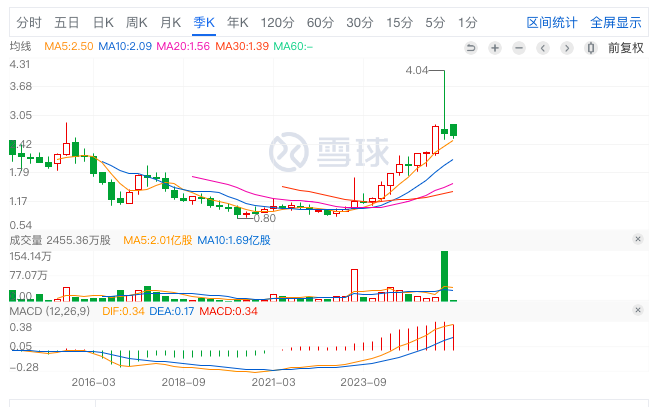The width and height of the screenshot is (671, 407).
Task: Click the 均线 moving average label
Action: click(x=20, y=46)
